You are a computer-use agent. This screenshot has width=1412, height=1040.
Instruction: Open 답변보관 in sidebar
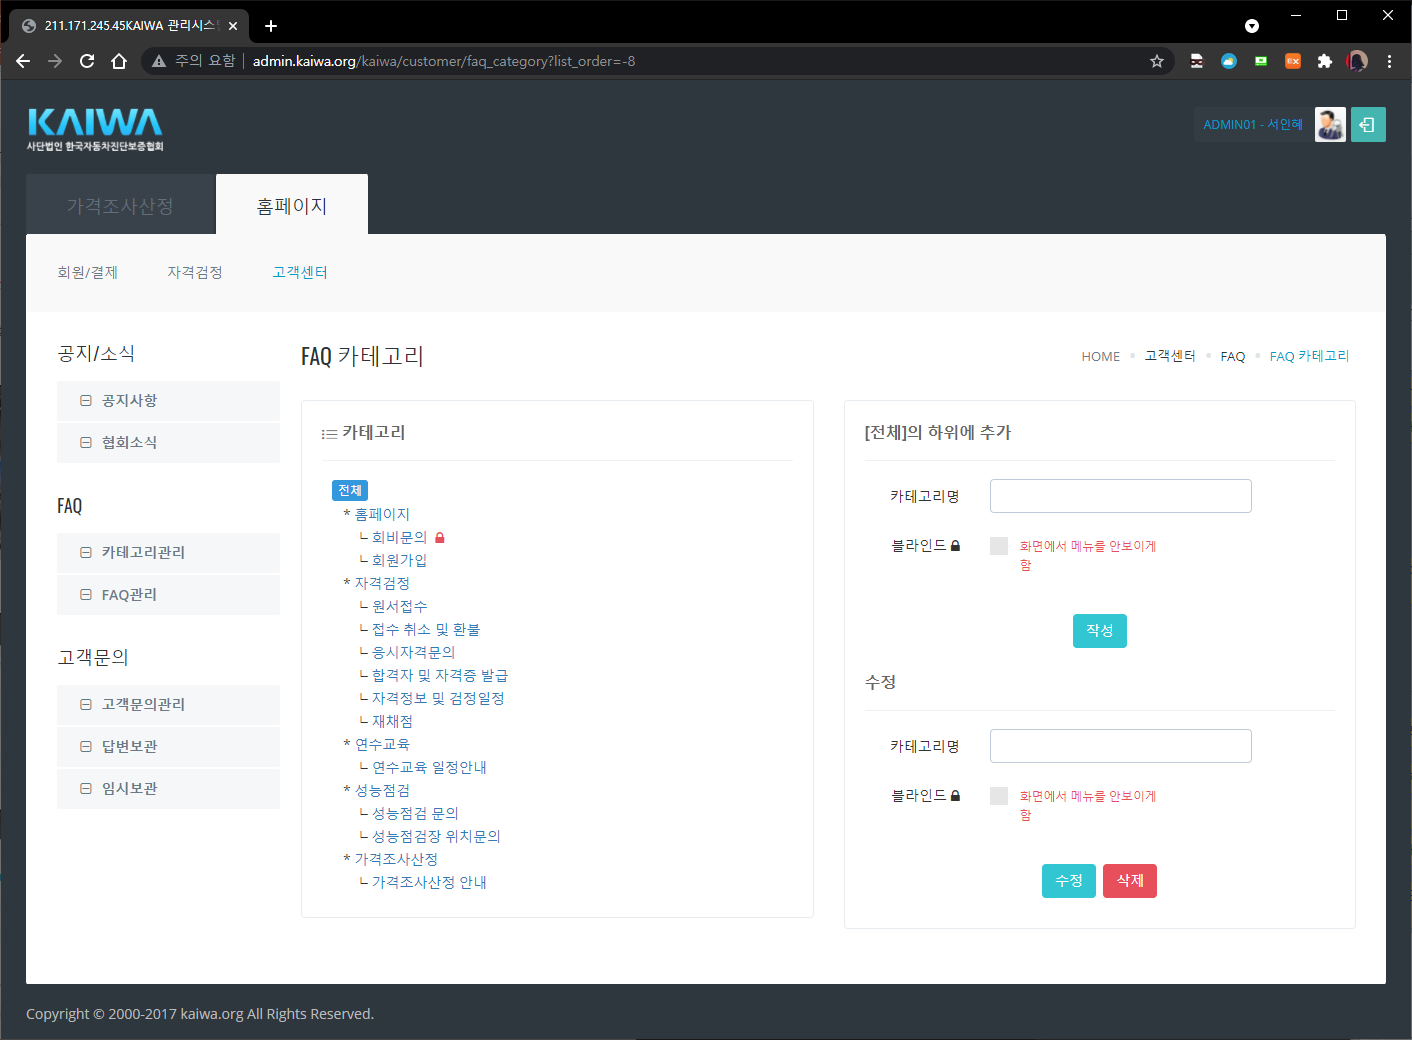coord(168,747)
